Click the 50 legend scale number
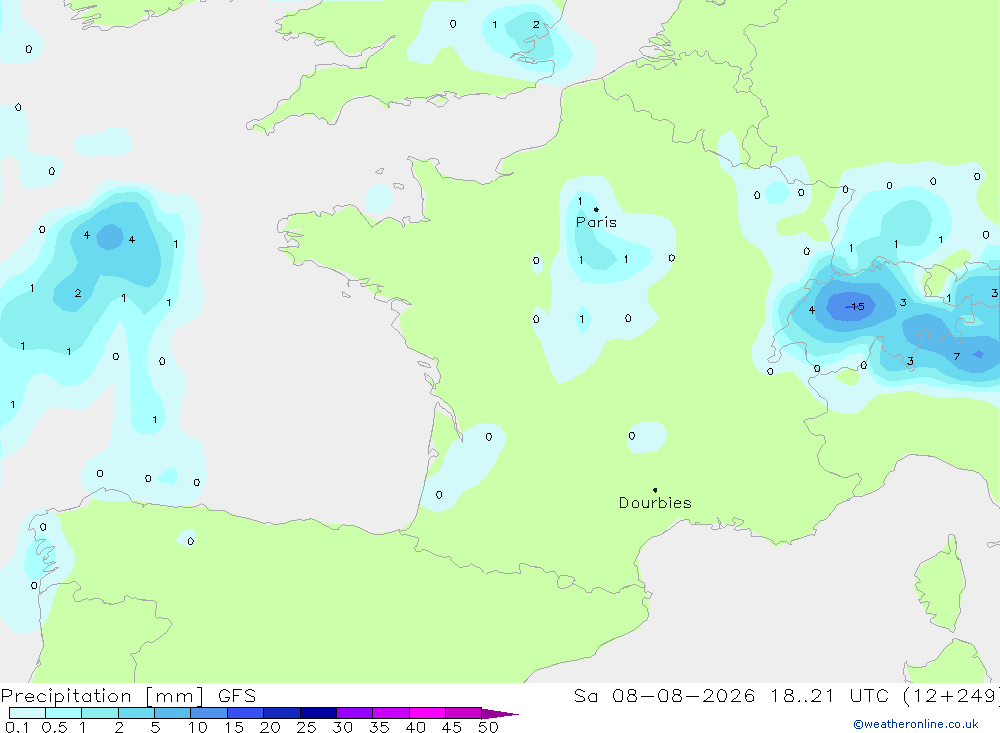This screenshot has width=1000, height=733. [488, 727]
